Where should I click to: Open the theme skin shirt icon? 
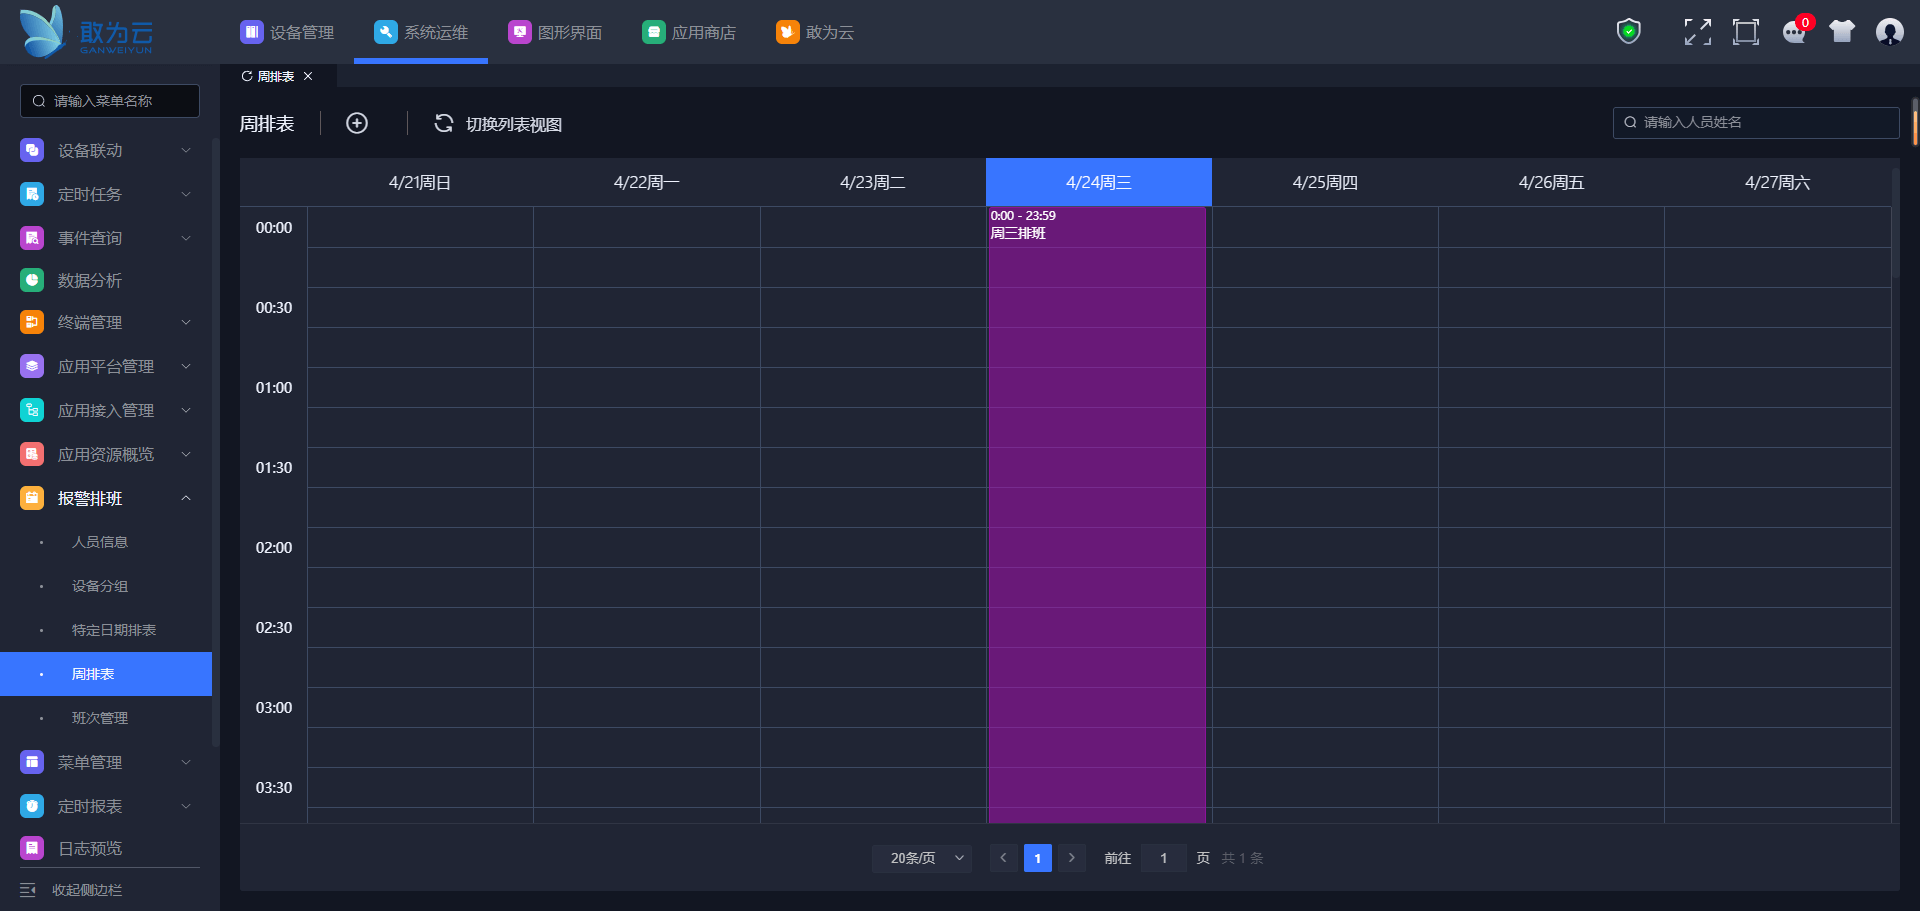click(1841, 32)
